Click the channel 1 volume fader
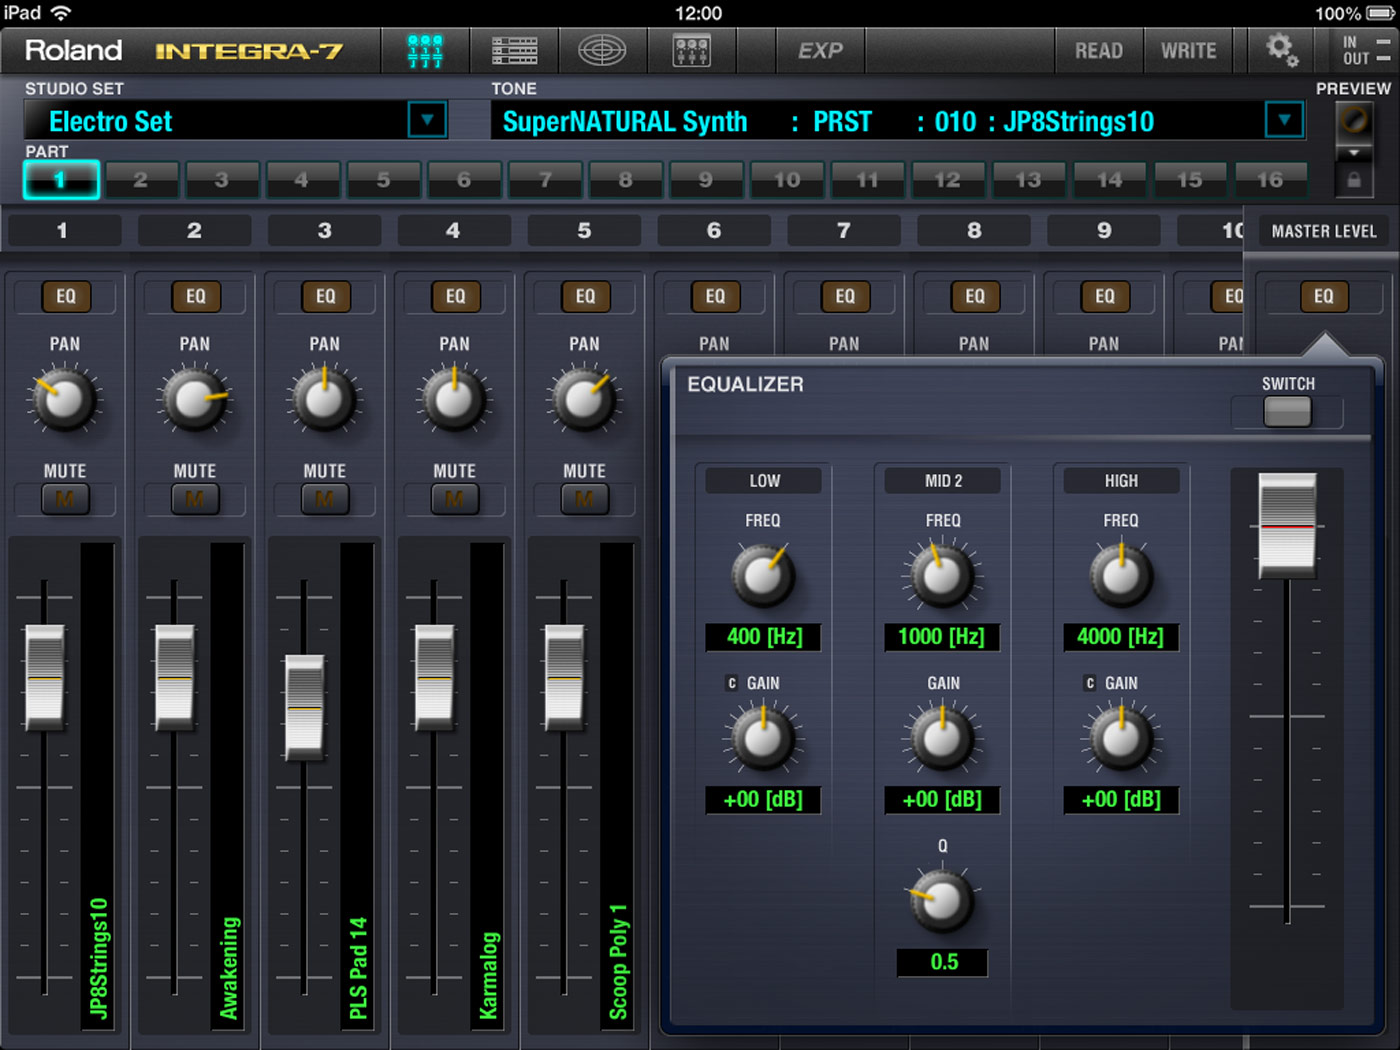 pos(44,677)
